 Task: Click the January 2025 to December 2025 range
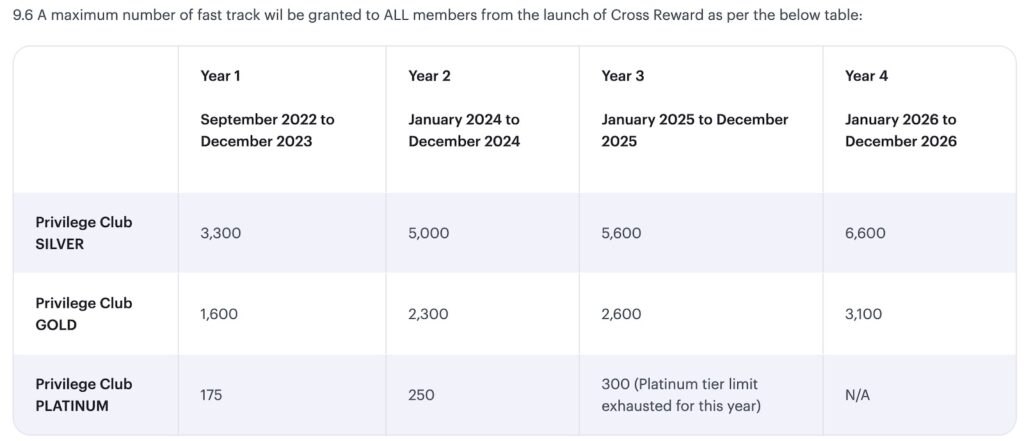click(695, 130)
